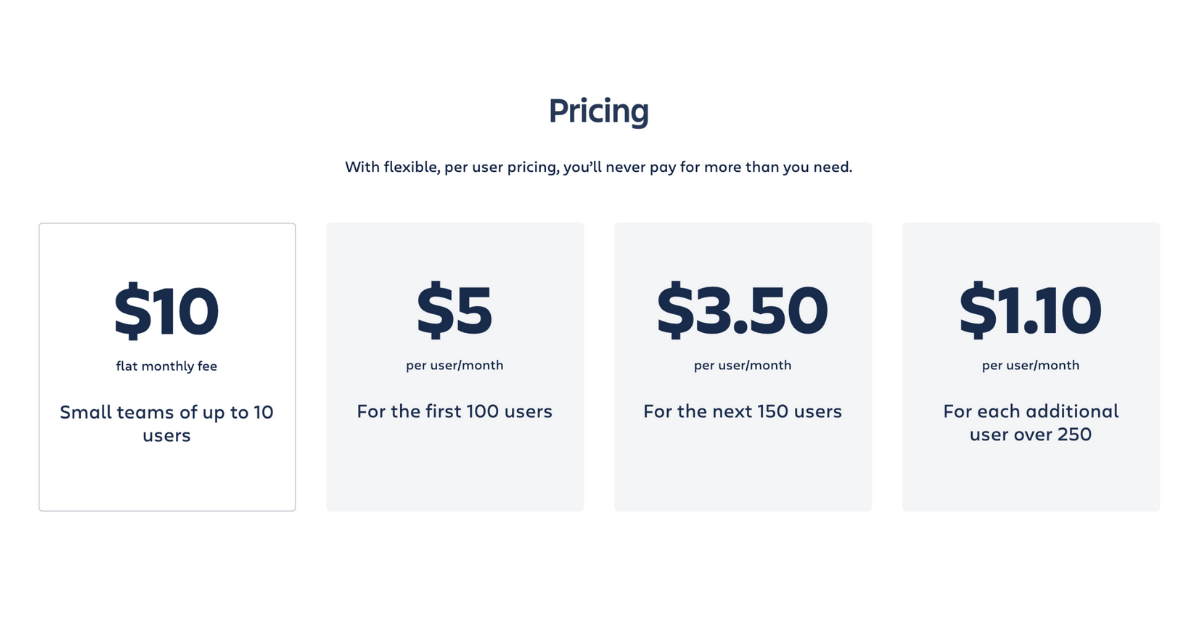This screenshot has width=1200, height=628.
Task: Click the $3.50 price text
Action: (x=743, y=311)
